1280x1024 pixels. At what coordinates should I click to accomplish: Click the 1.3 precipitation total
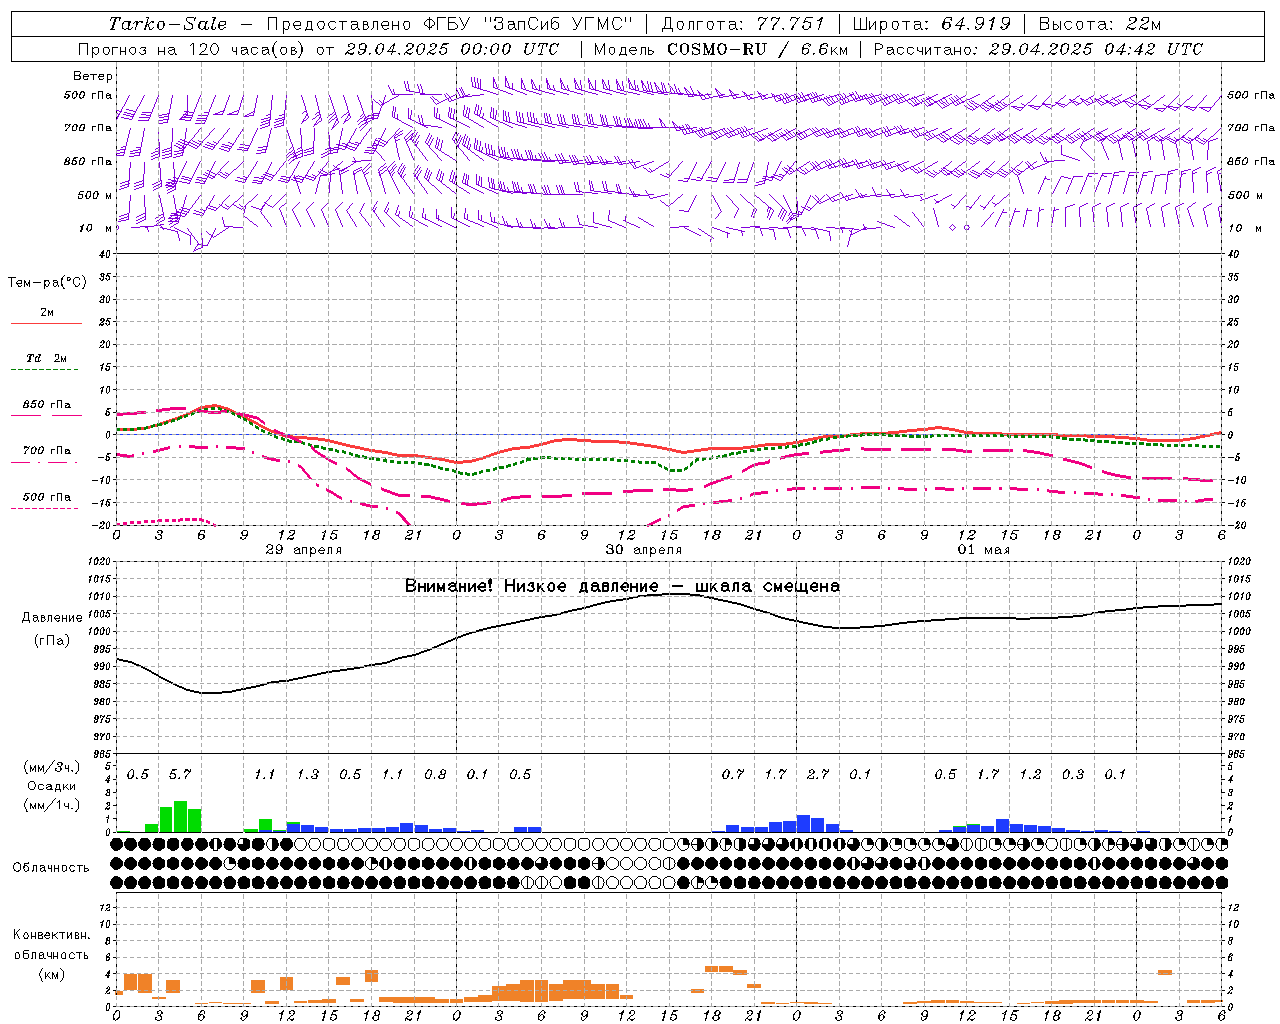coord(307,774)
